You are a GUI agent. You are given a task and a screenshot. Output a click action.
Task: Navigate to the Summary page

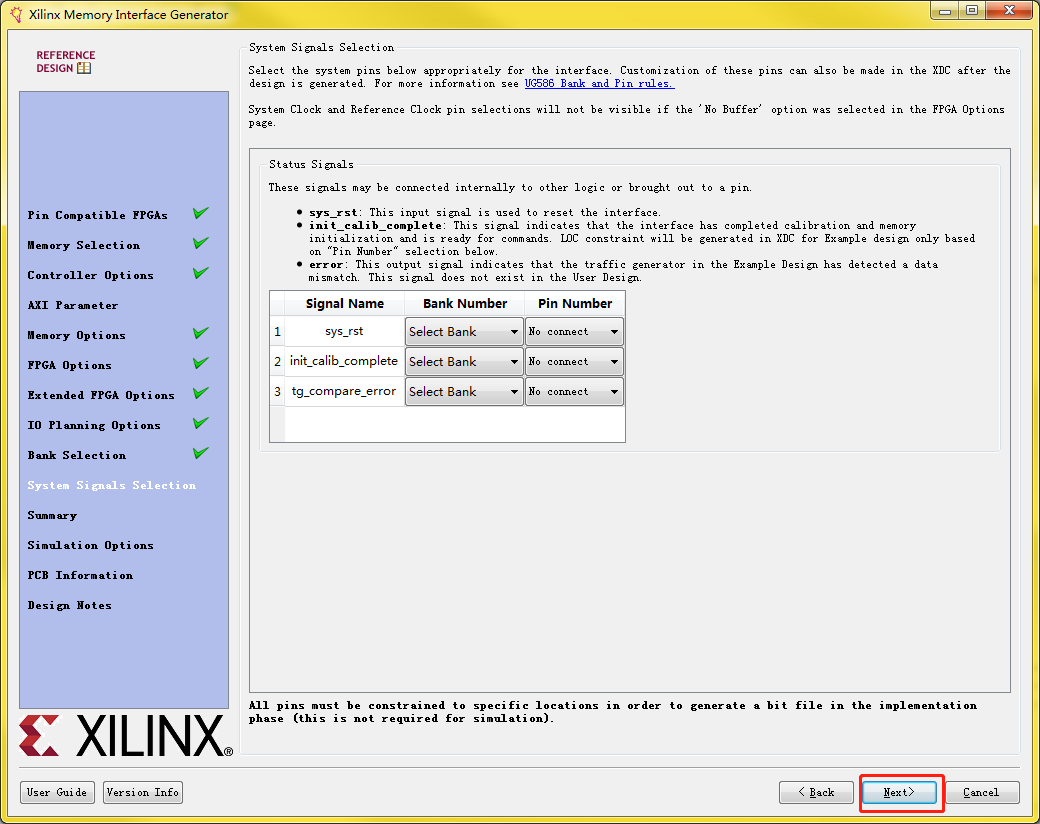click(x=51, y=515)
